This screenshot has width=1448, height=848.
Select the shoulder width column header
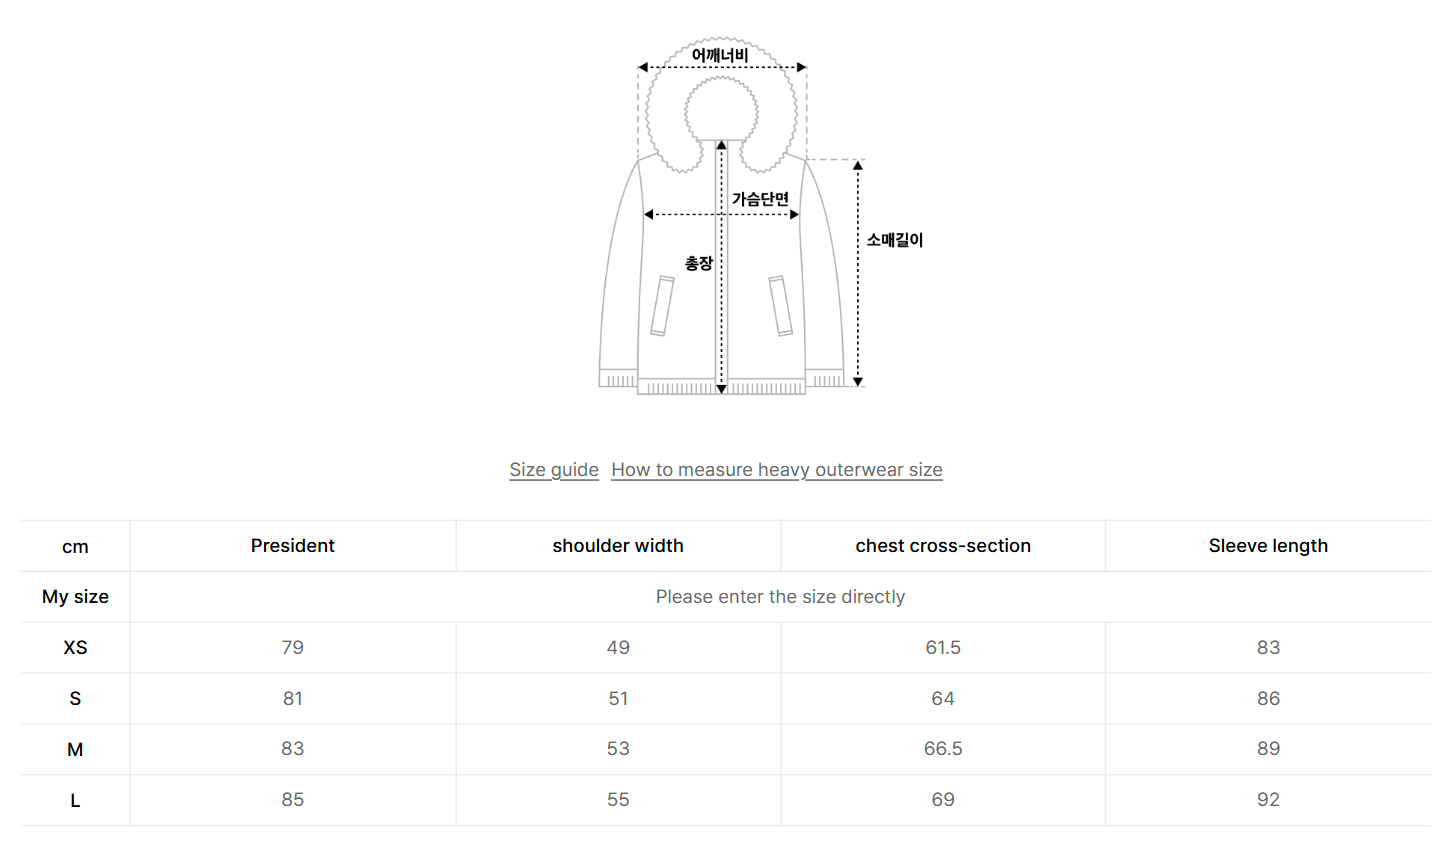pos(618,546)
